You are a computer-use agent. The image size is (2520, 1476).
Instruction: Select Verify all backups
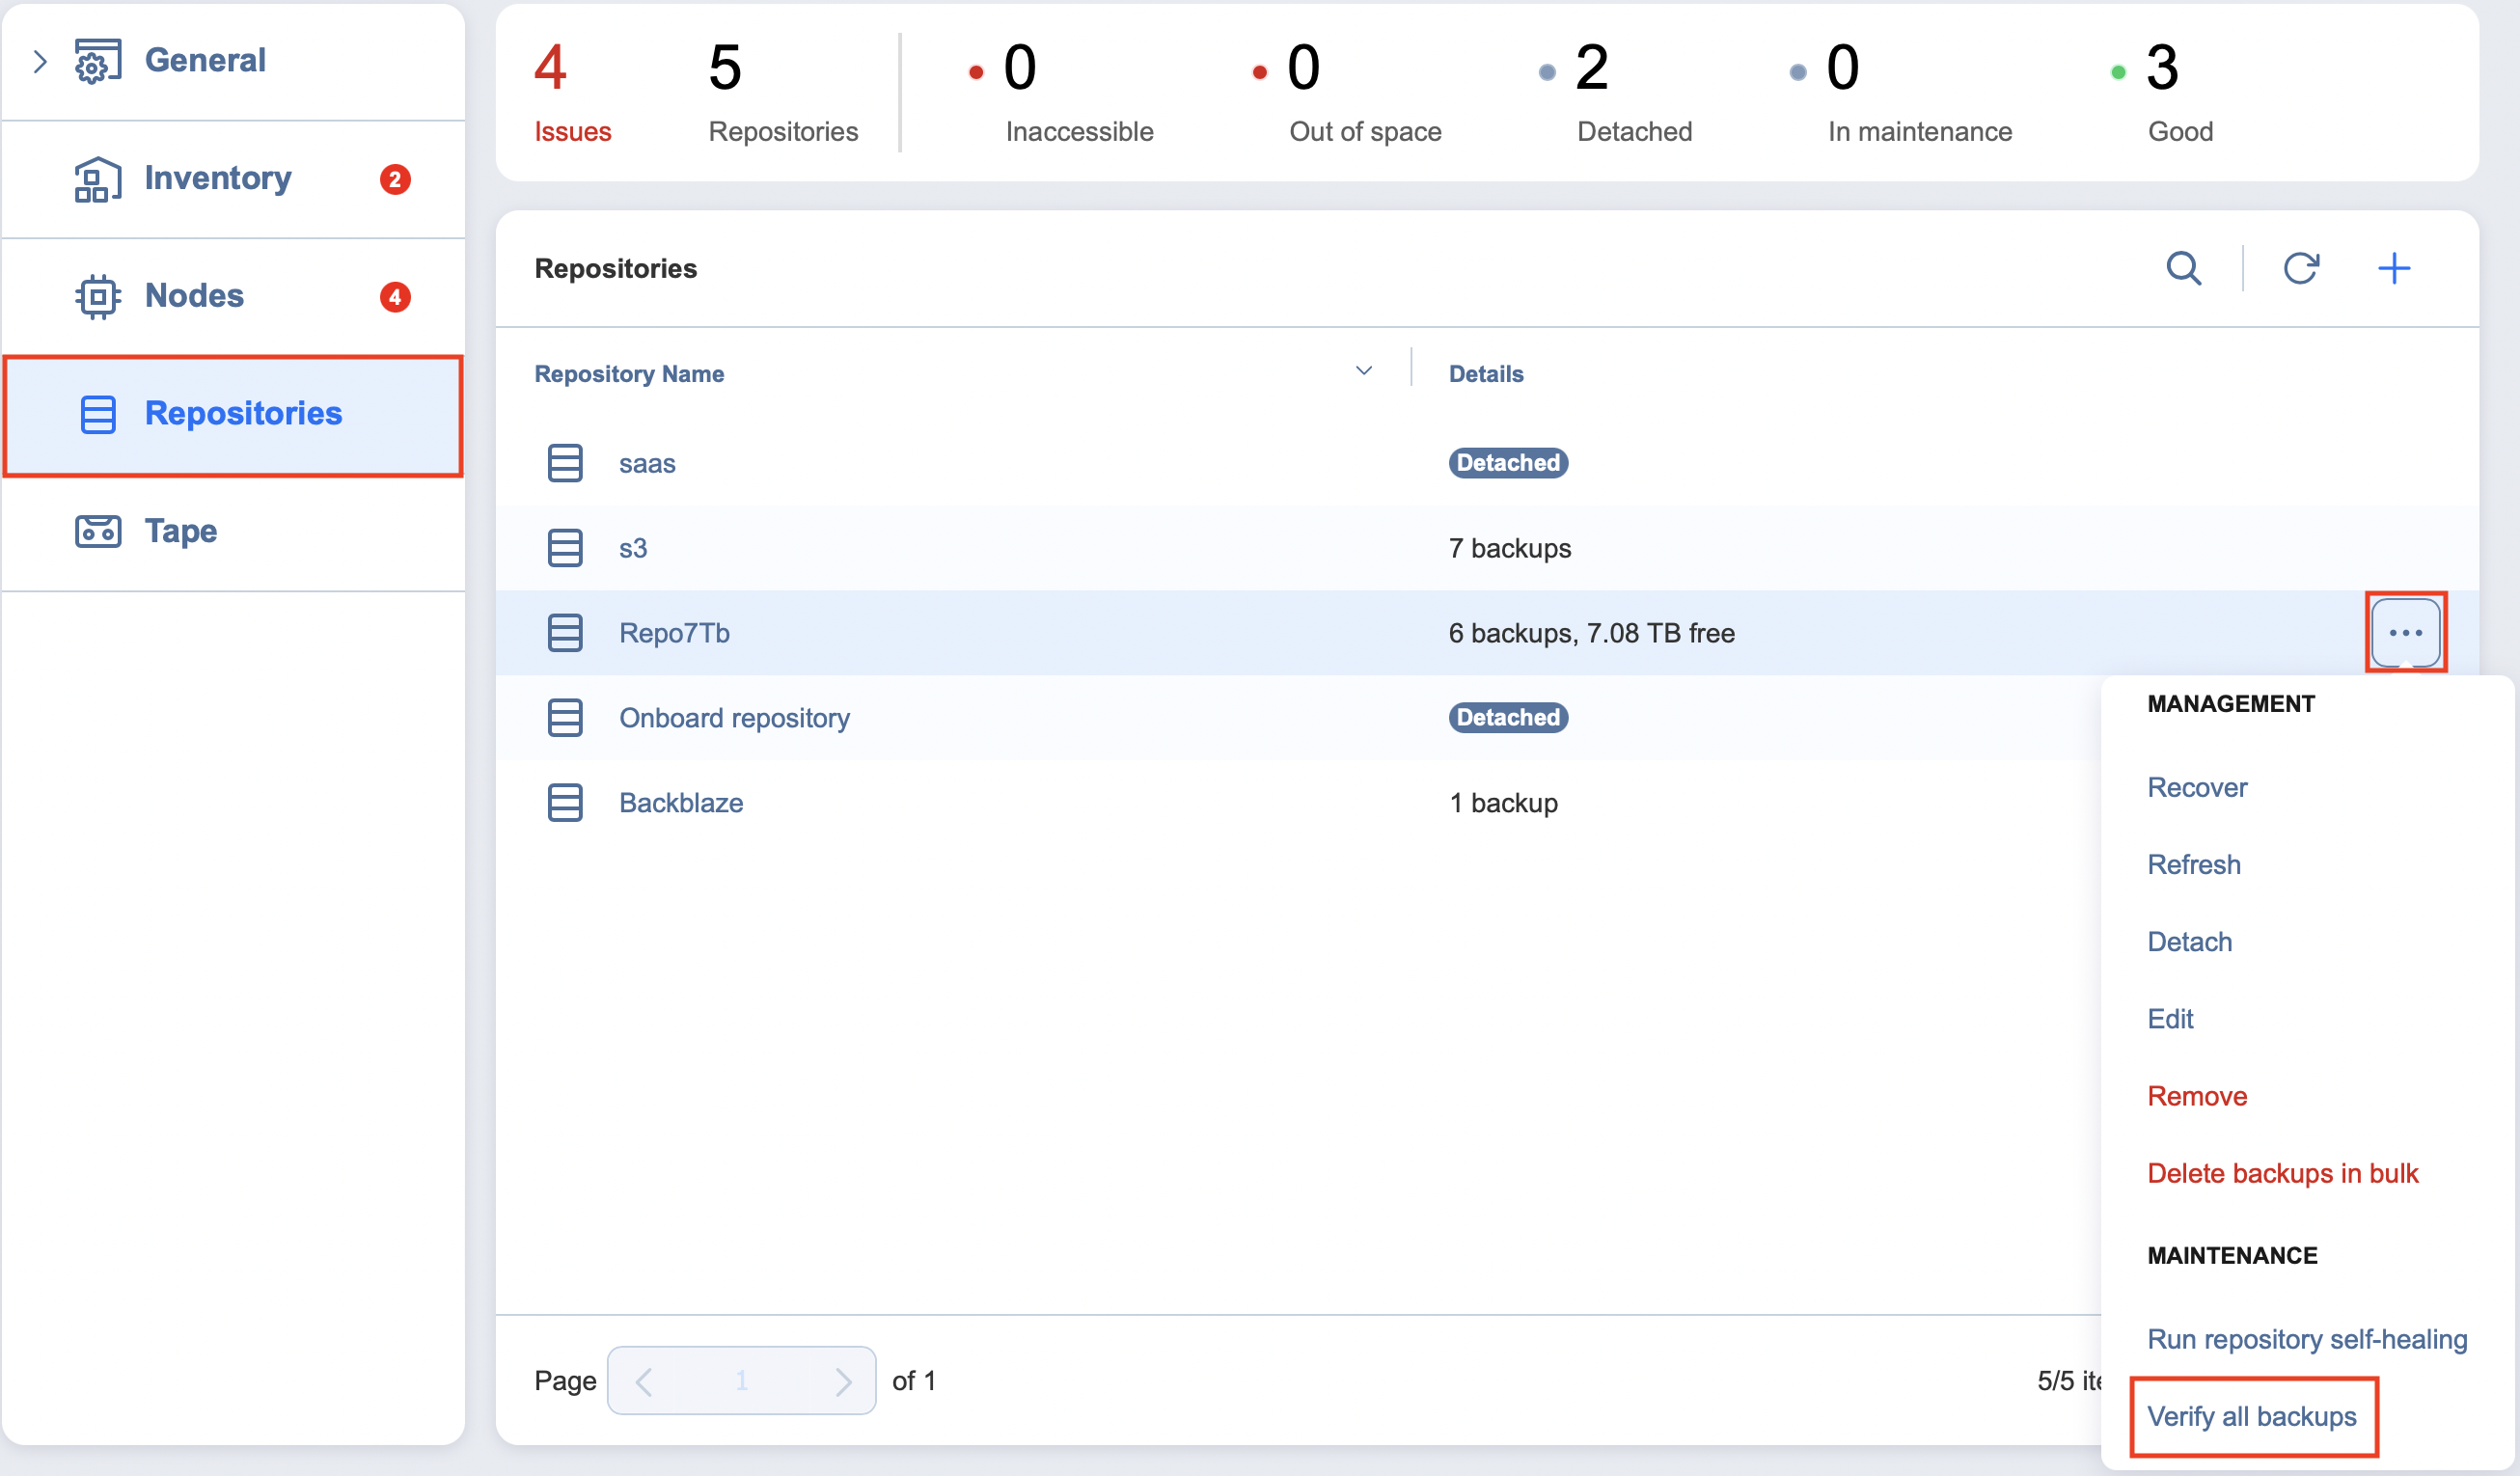pos(2252,1416)
